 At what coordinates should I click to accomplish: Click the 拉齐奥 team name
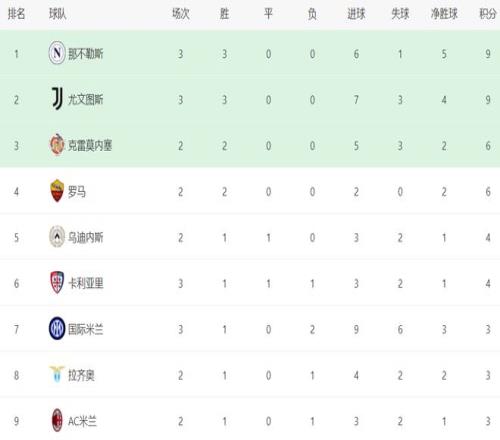tap(81, 375)
